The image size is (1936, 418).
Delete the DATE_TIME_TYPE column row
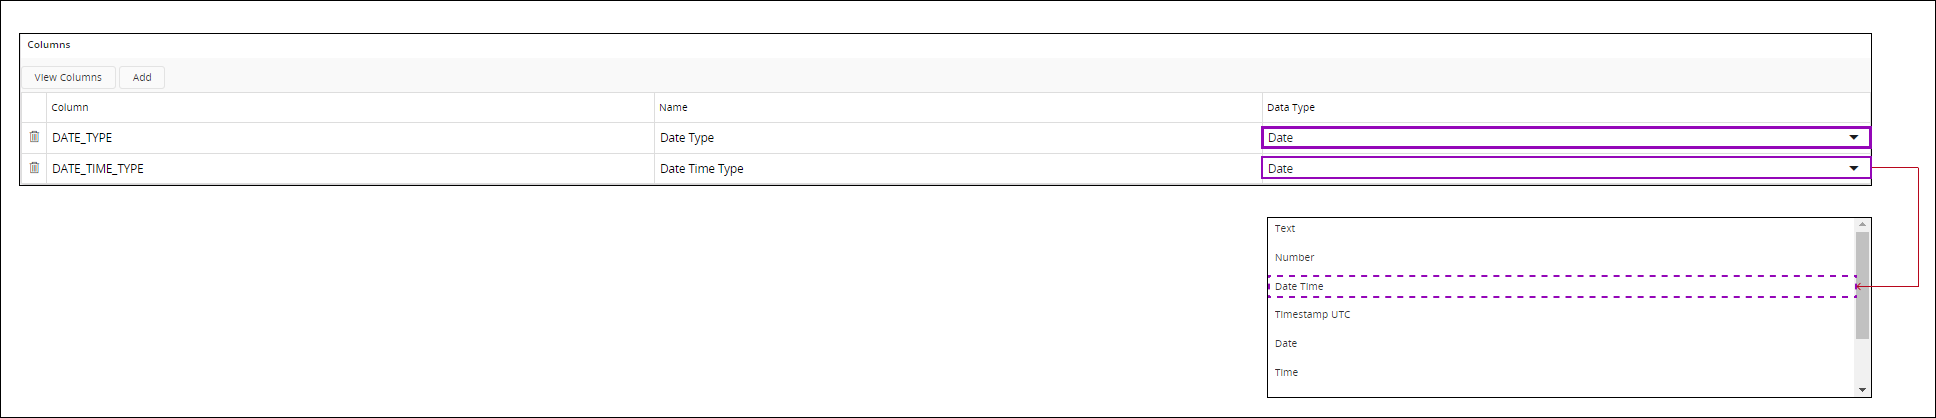[34, 168]
